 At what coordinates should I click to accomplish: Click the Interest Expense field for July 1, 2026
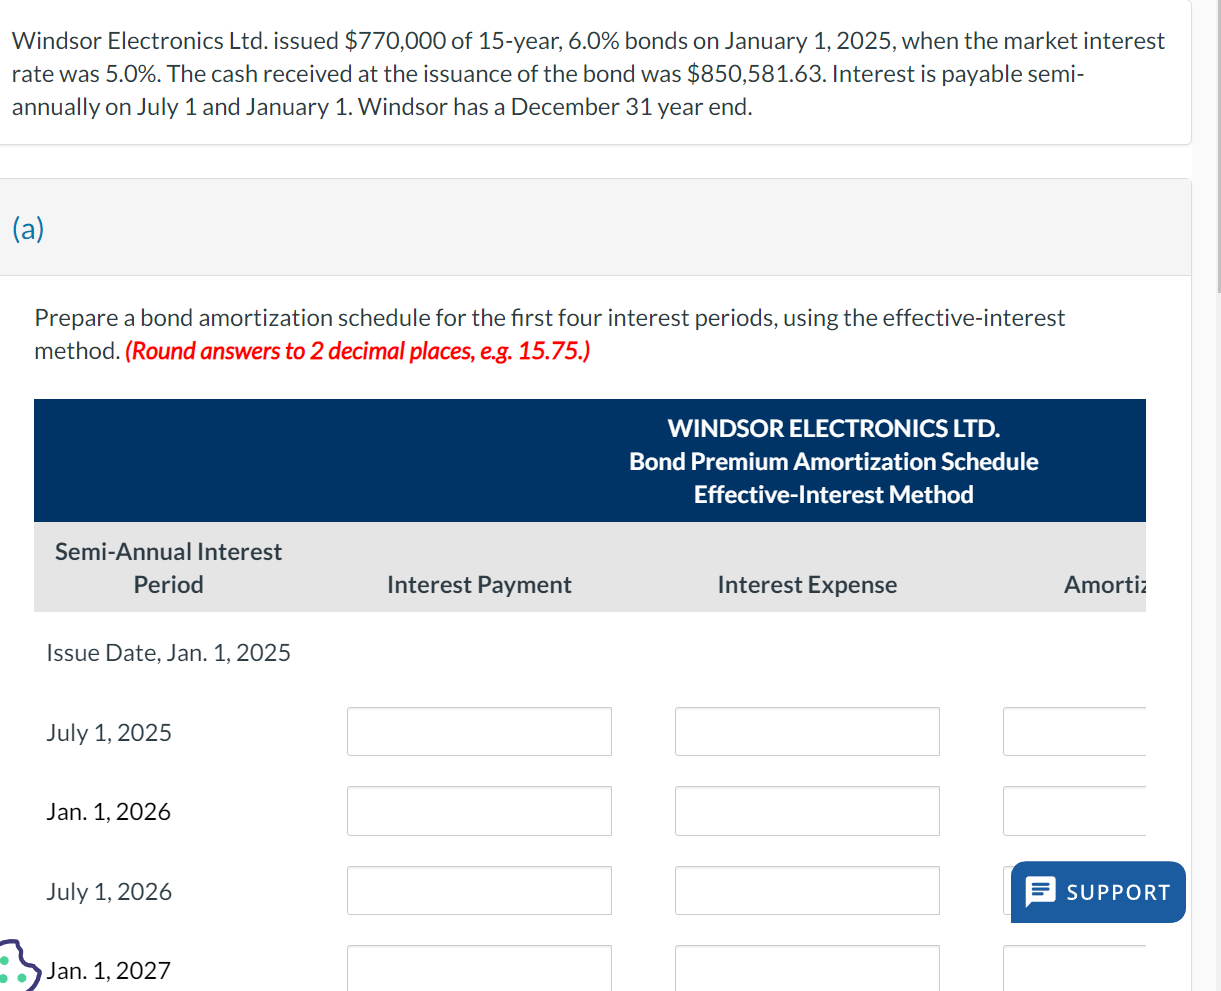coord(807,890)
